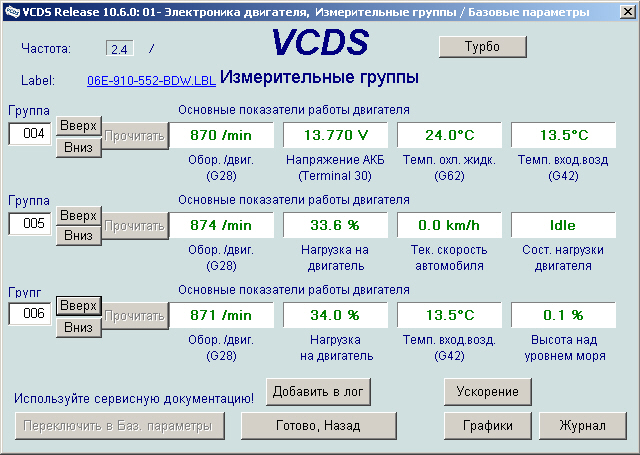Click the Ускорение button
The width and height of the screenshot is (640, 455).
pos(487,392)
